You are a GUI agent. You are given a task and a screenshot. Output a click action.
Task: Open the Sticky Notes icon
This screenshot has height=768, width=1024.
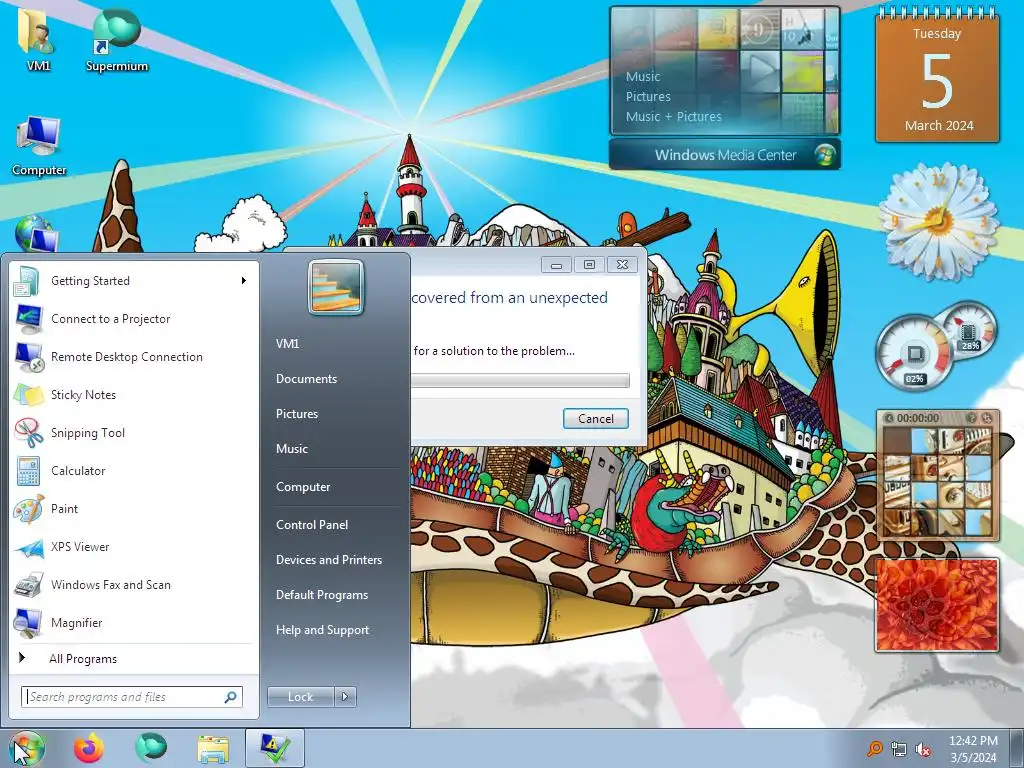pos(28,395)
